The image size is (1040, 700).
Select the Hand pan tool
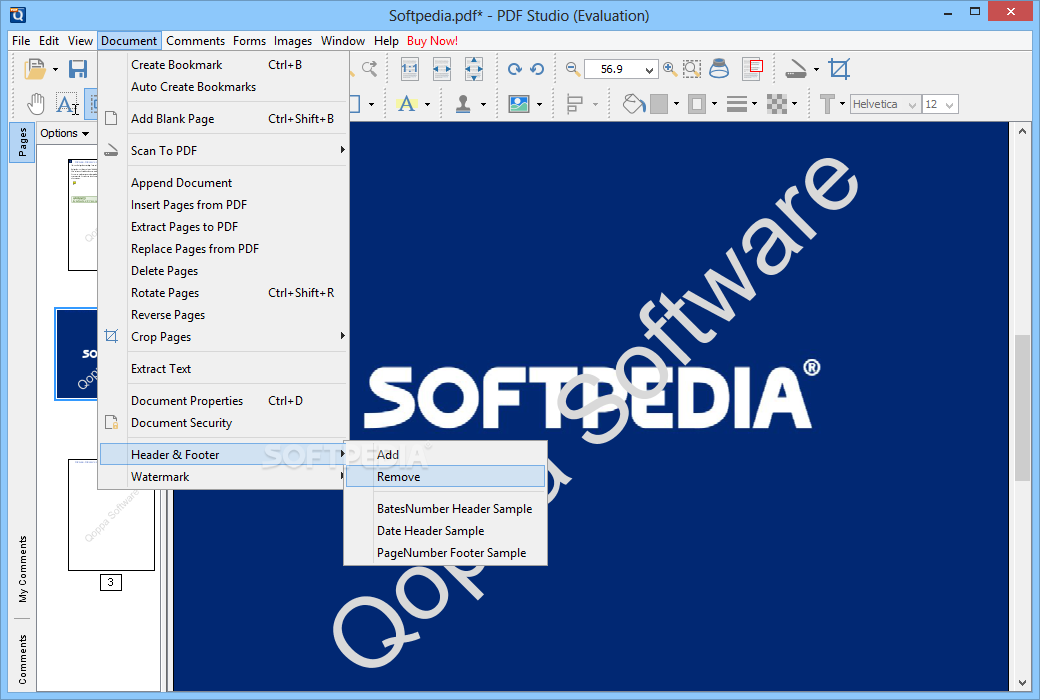[x=36, y=104]
